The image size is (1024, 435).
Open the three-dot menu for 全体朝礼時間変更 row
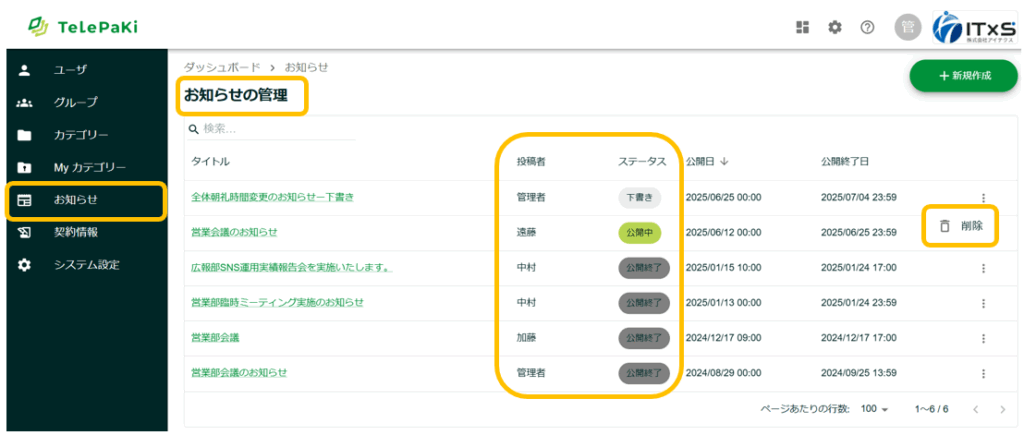(983, 198)
